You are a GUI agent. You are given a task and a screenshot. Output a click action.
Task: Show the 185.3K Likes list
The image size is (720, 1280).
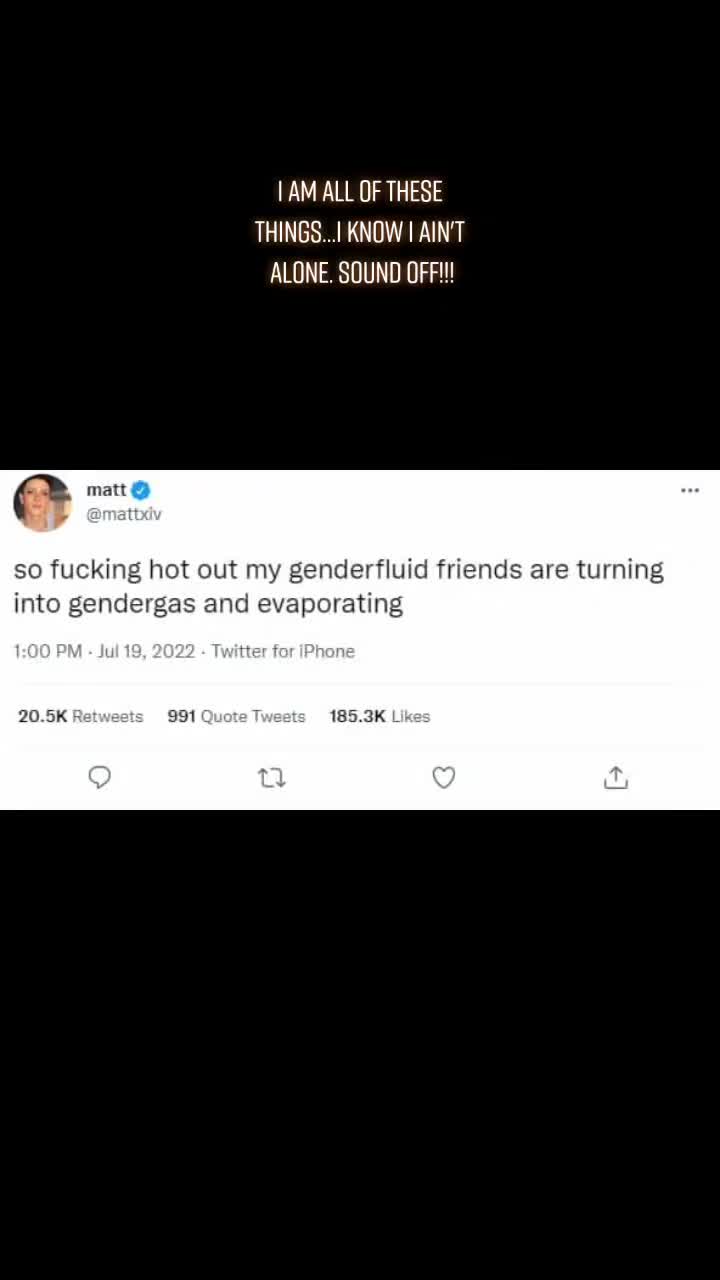(x=380, y=716)
